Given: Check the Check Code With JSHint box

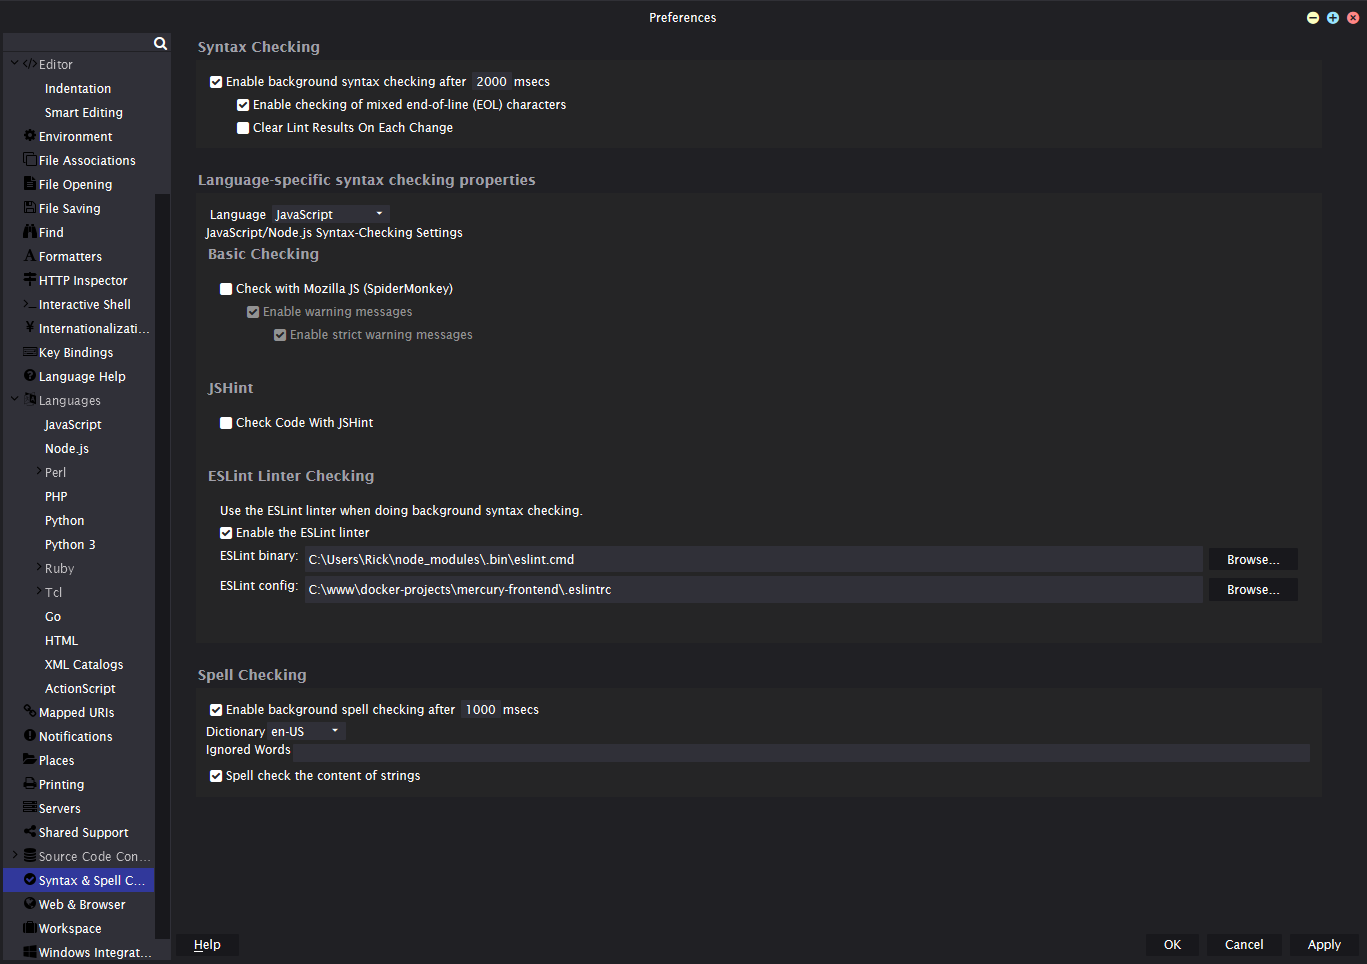Looking at the screenshot, I should [x=225, y=422].
